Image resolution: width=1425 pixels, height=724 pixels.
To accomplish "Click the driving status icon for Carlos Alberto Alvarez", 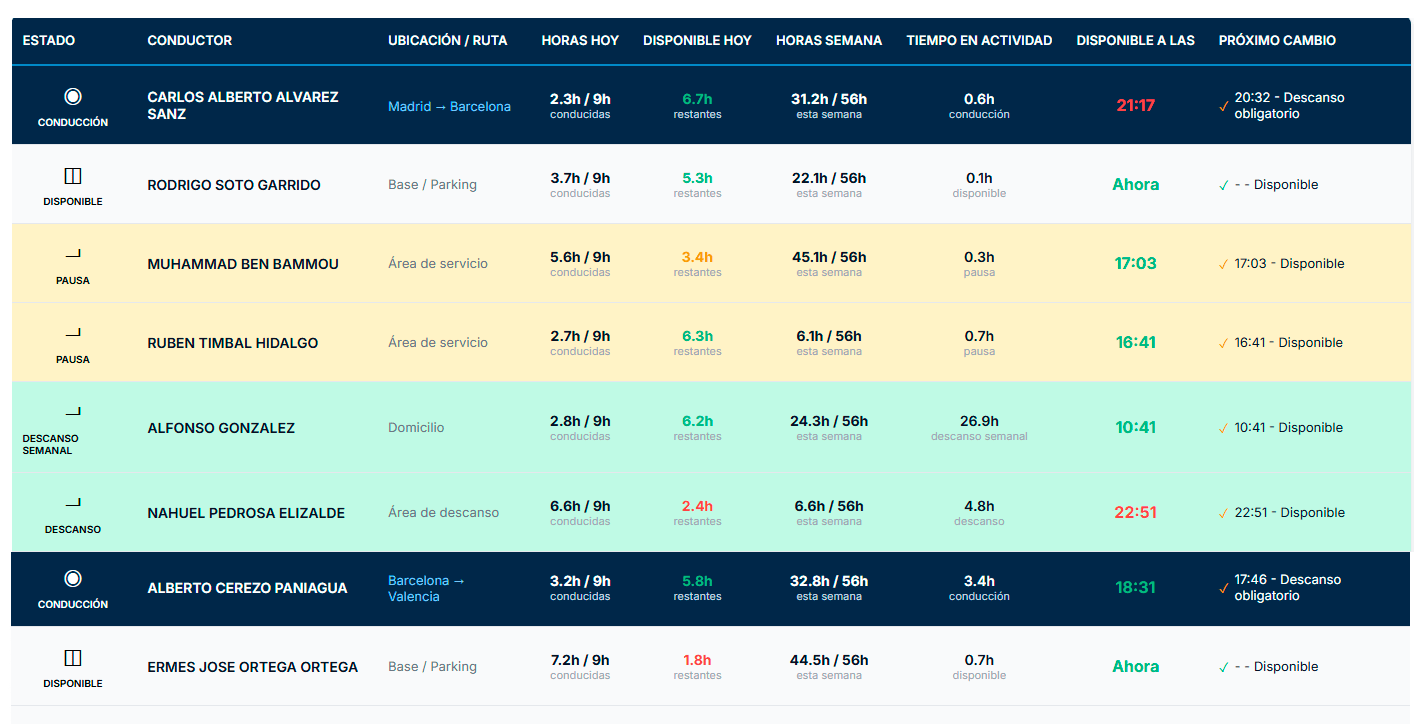I will (x=72, y=97).
